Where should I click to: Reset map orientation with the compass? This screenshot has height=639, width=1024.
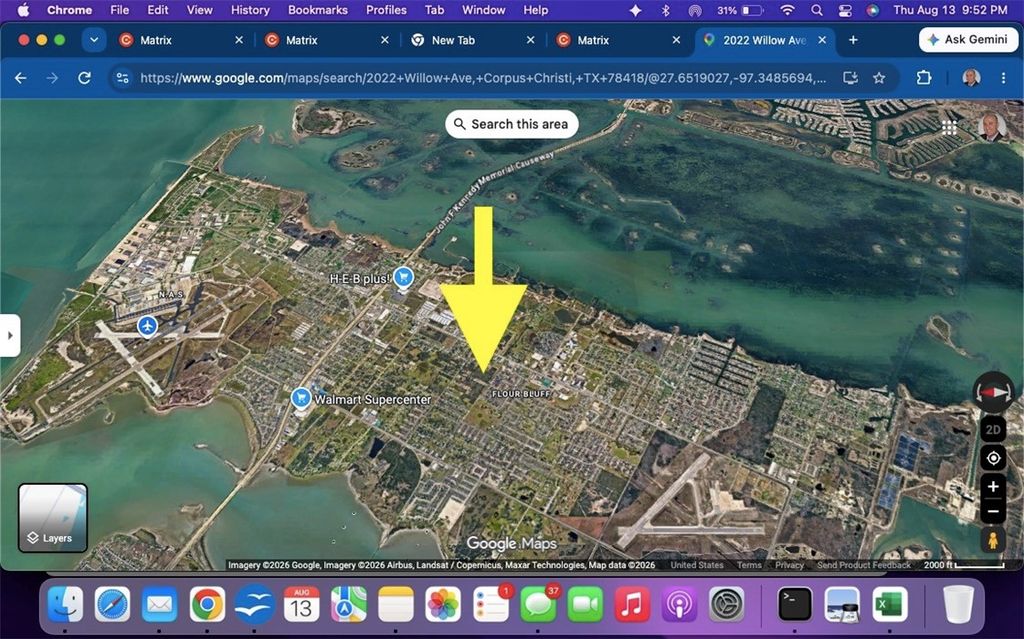(x=993, y=393)
